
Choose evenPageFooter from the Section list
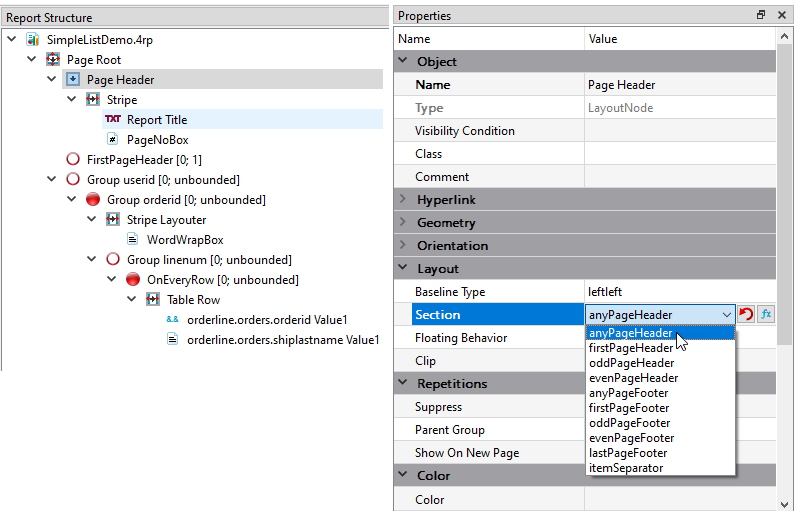click(660, 438)
